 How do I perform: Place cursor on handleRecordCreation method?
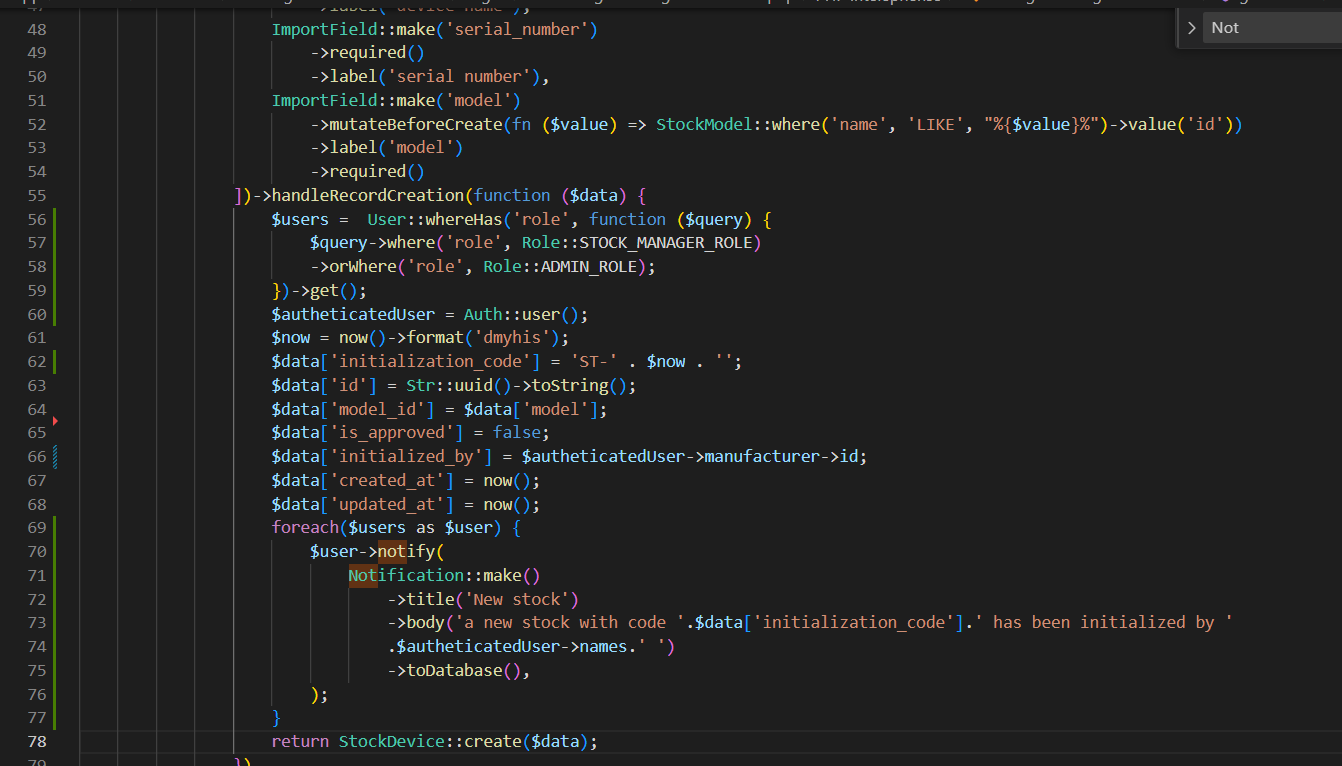point(368,195)
